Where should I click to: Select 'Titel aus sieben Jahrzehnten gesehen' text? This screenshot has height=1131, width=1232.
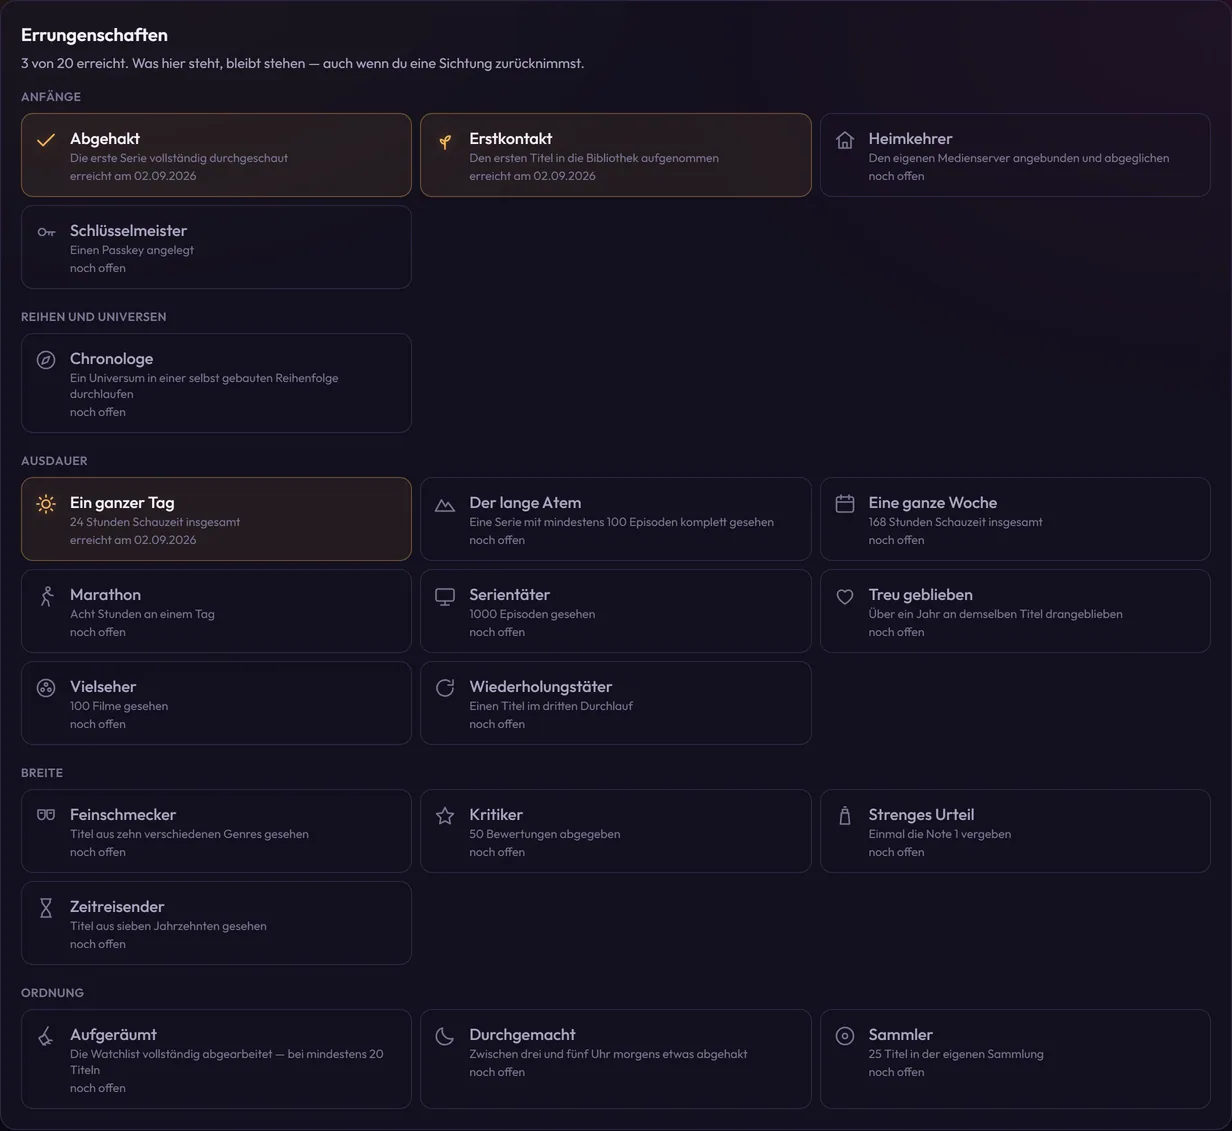[168, 926]
